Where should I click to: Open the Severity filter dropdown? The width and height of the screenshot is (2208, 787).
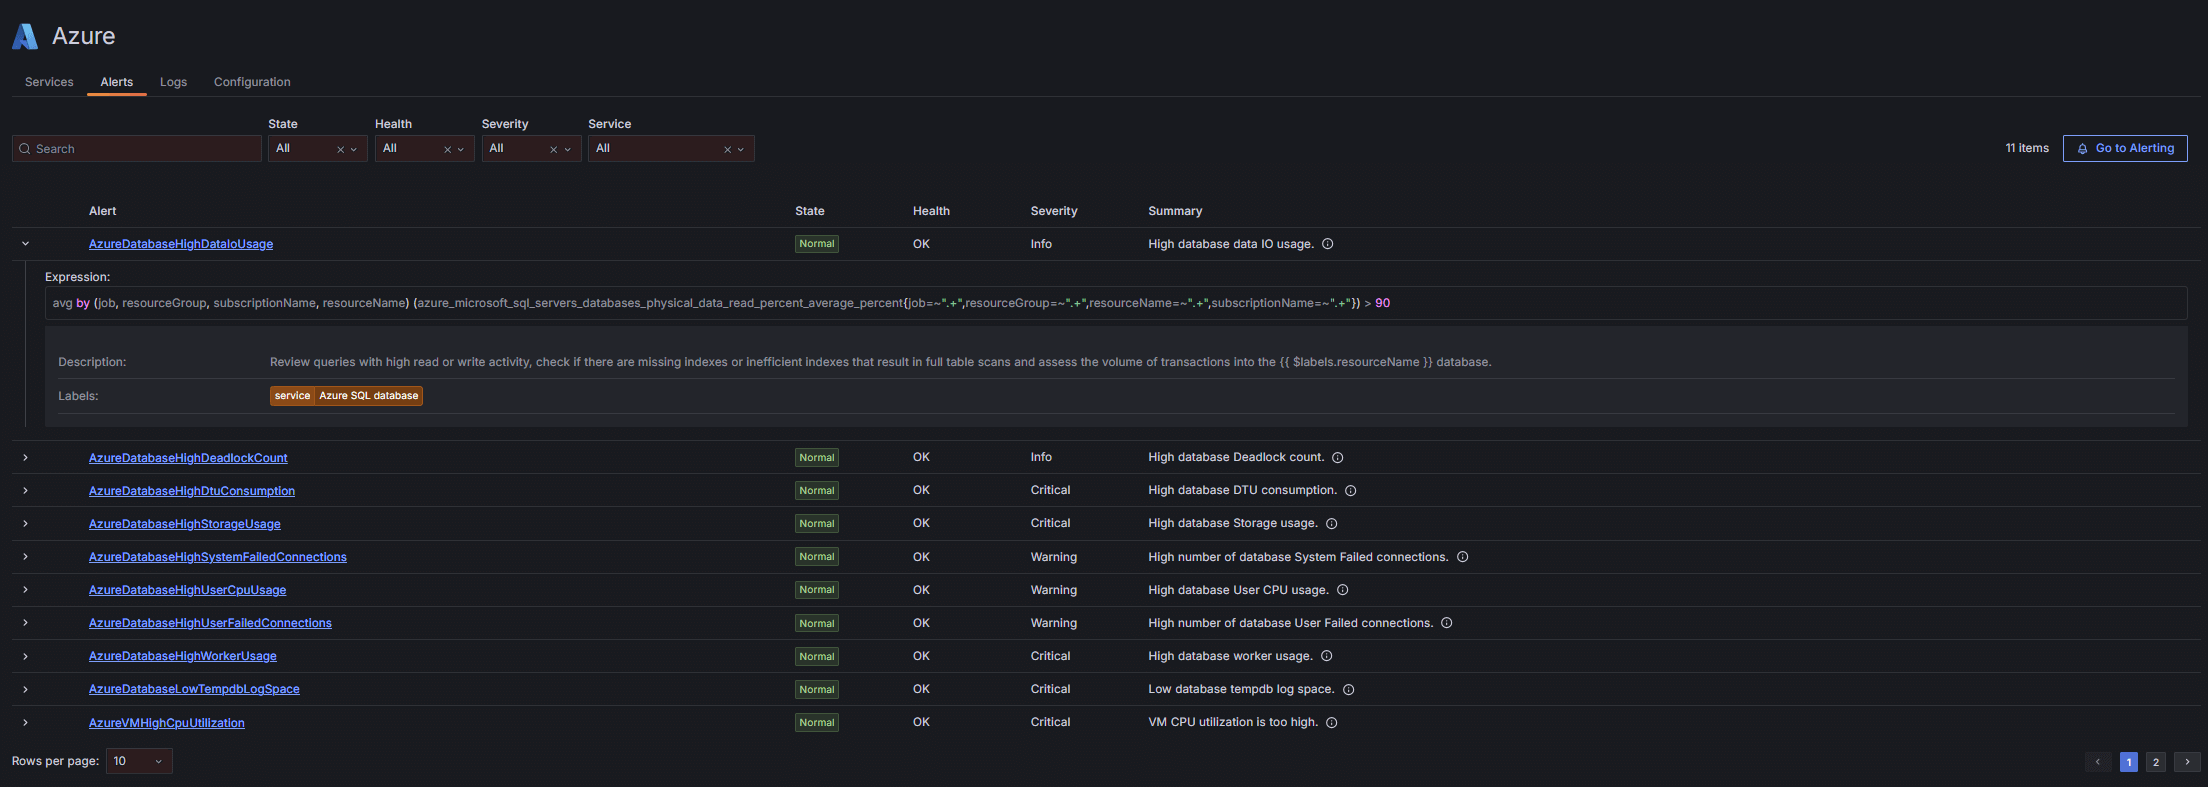click(568, 150)
